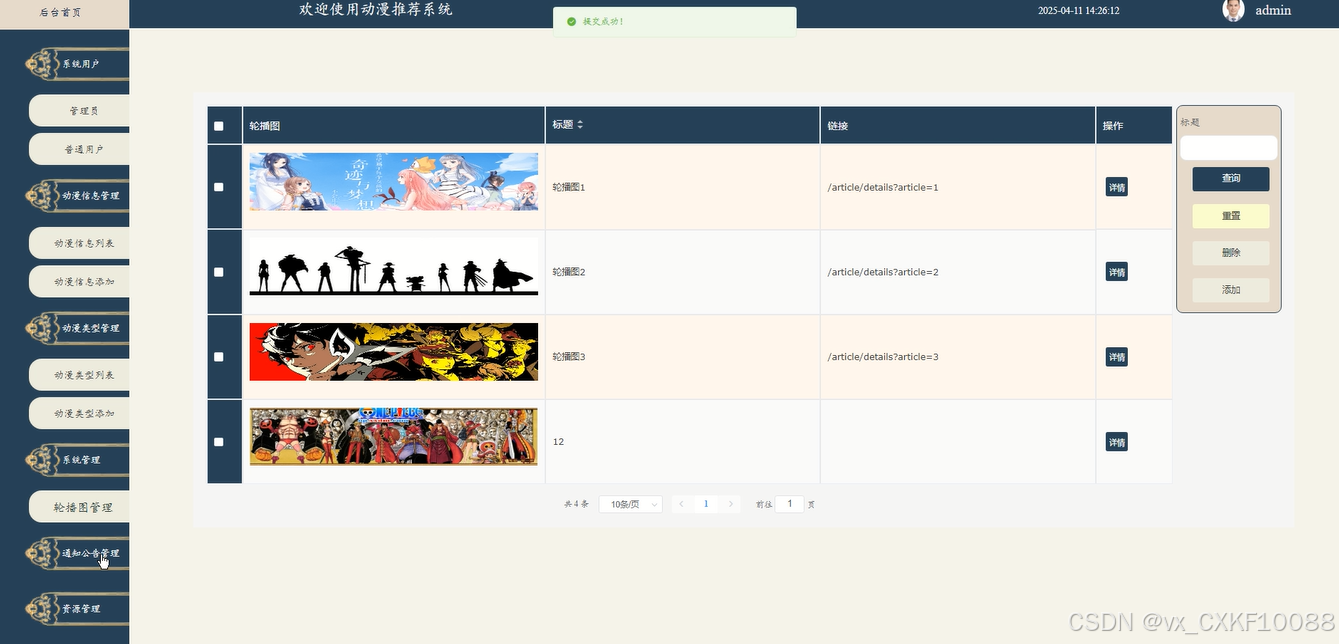Screen dimensions: 1339x644
Task: Collapse the 系统管理 menu group
Action: pos(75,460)
